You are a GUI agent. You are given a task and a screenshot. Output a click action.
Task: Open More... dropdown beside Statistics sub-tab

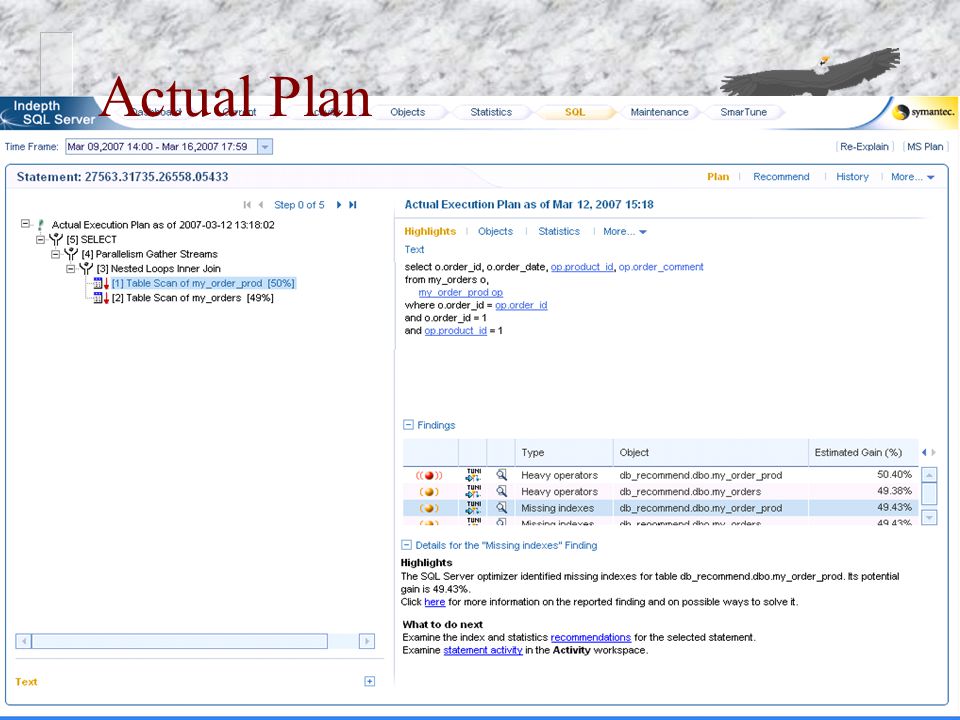click(624, 231)
